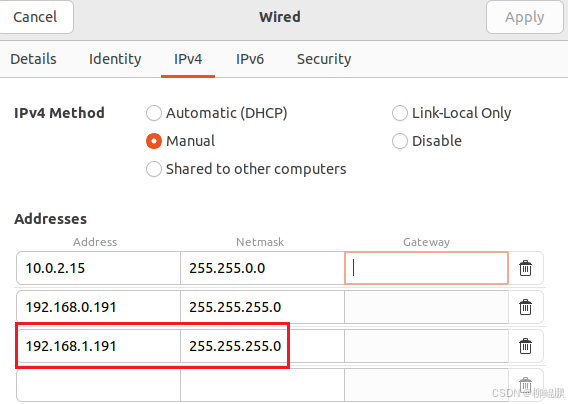Edit the 192.168.0.191 address field

(x=99, y=307)
